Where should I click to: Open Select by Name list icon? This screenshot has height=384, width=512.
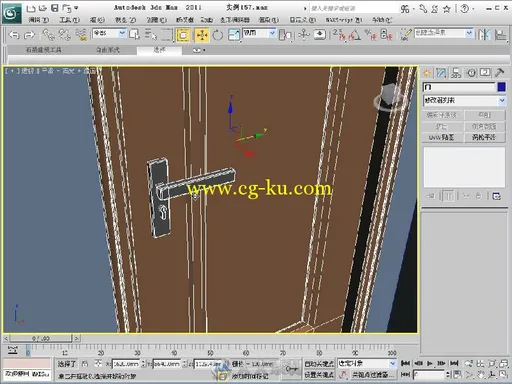(151, 35)
